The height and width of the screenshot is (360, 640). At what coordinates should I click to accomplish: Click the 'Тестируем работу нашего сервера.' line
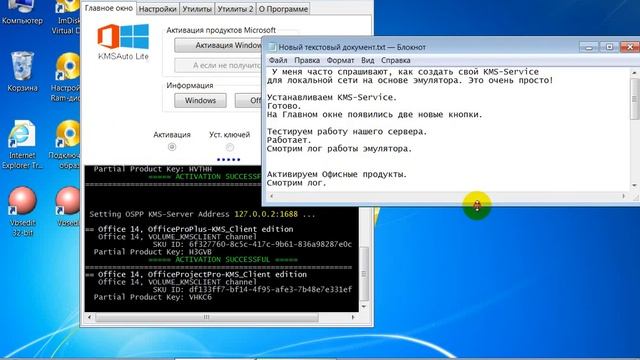pos(347,131)
